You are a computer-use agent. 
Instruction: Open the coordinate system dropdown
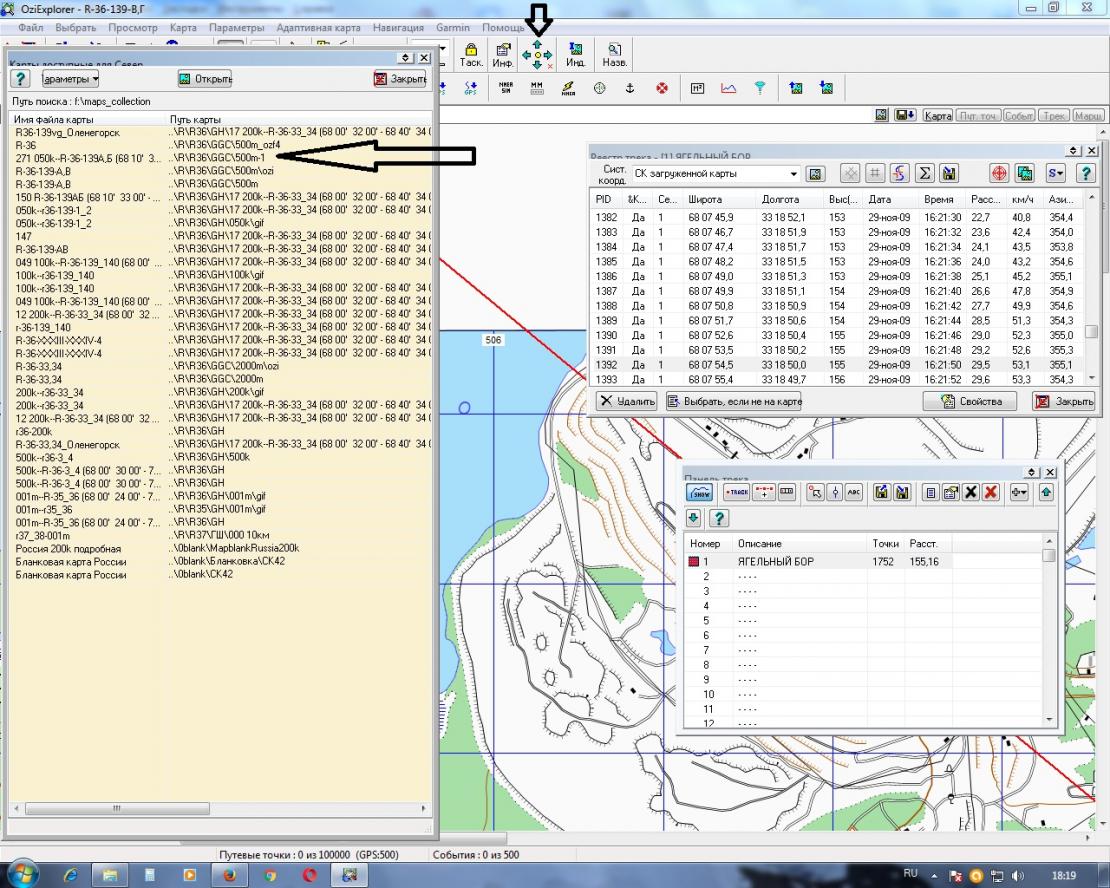point(793,174)
